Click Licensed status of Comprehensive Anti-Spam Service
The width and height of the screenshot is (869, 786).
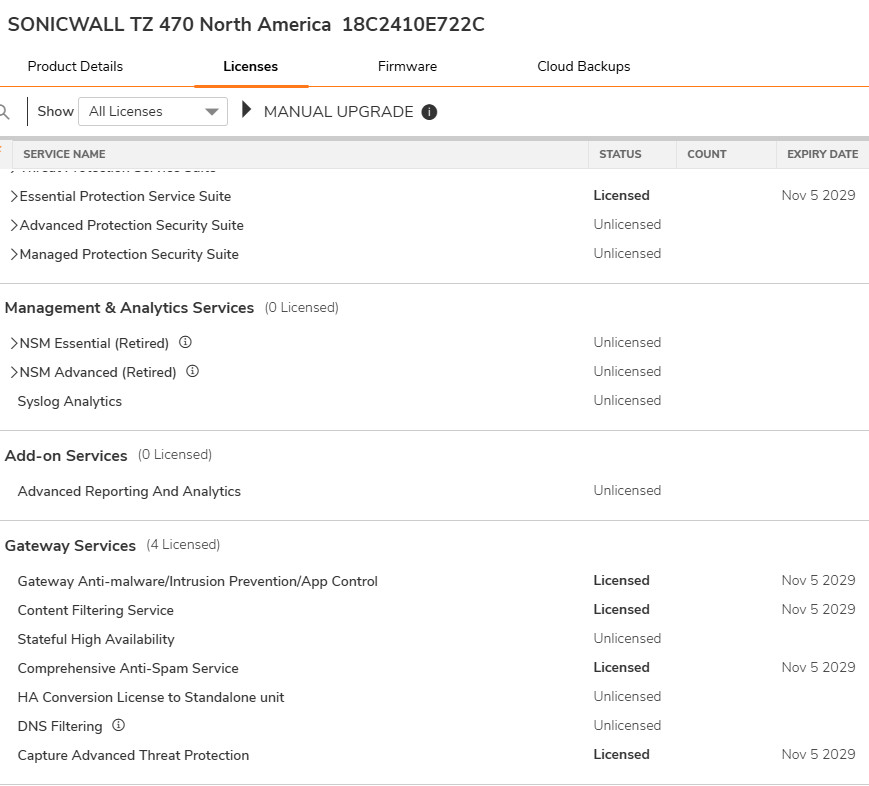[x=621, y=667]
